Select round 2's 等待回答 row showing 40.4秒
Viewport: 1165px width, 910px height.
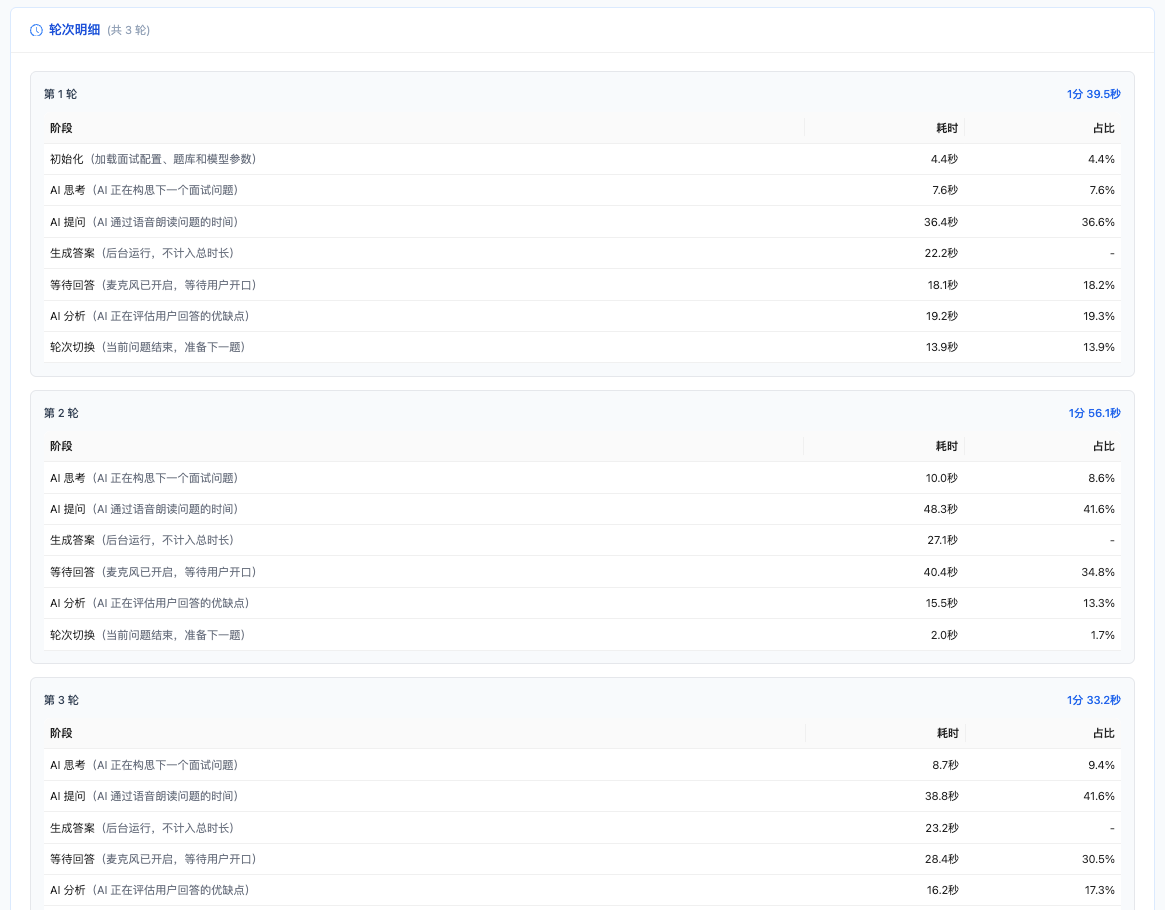coord(153,572)
